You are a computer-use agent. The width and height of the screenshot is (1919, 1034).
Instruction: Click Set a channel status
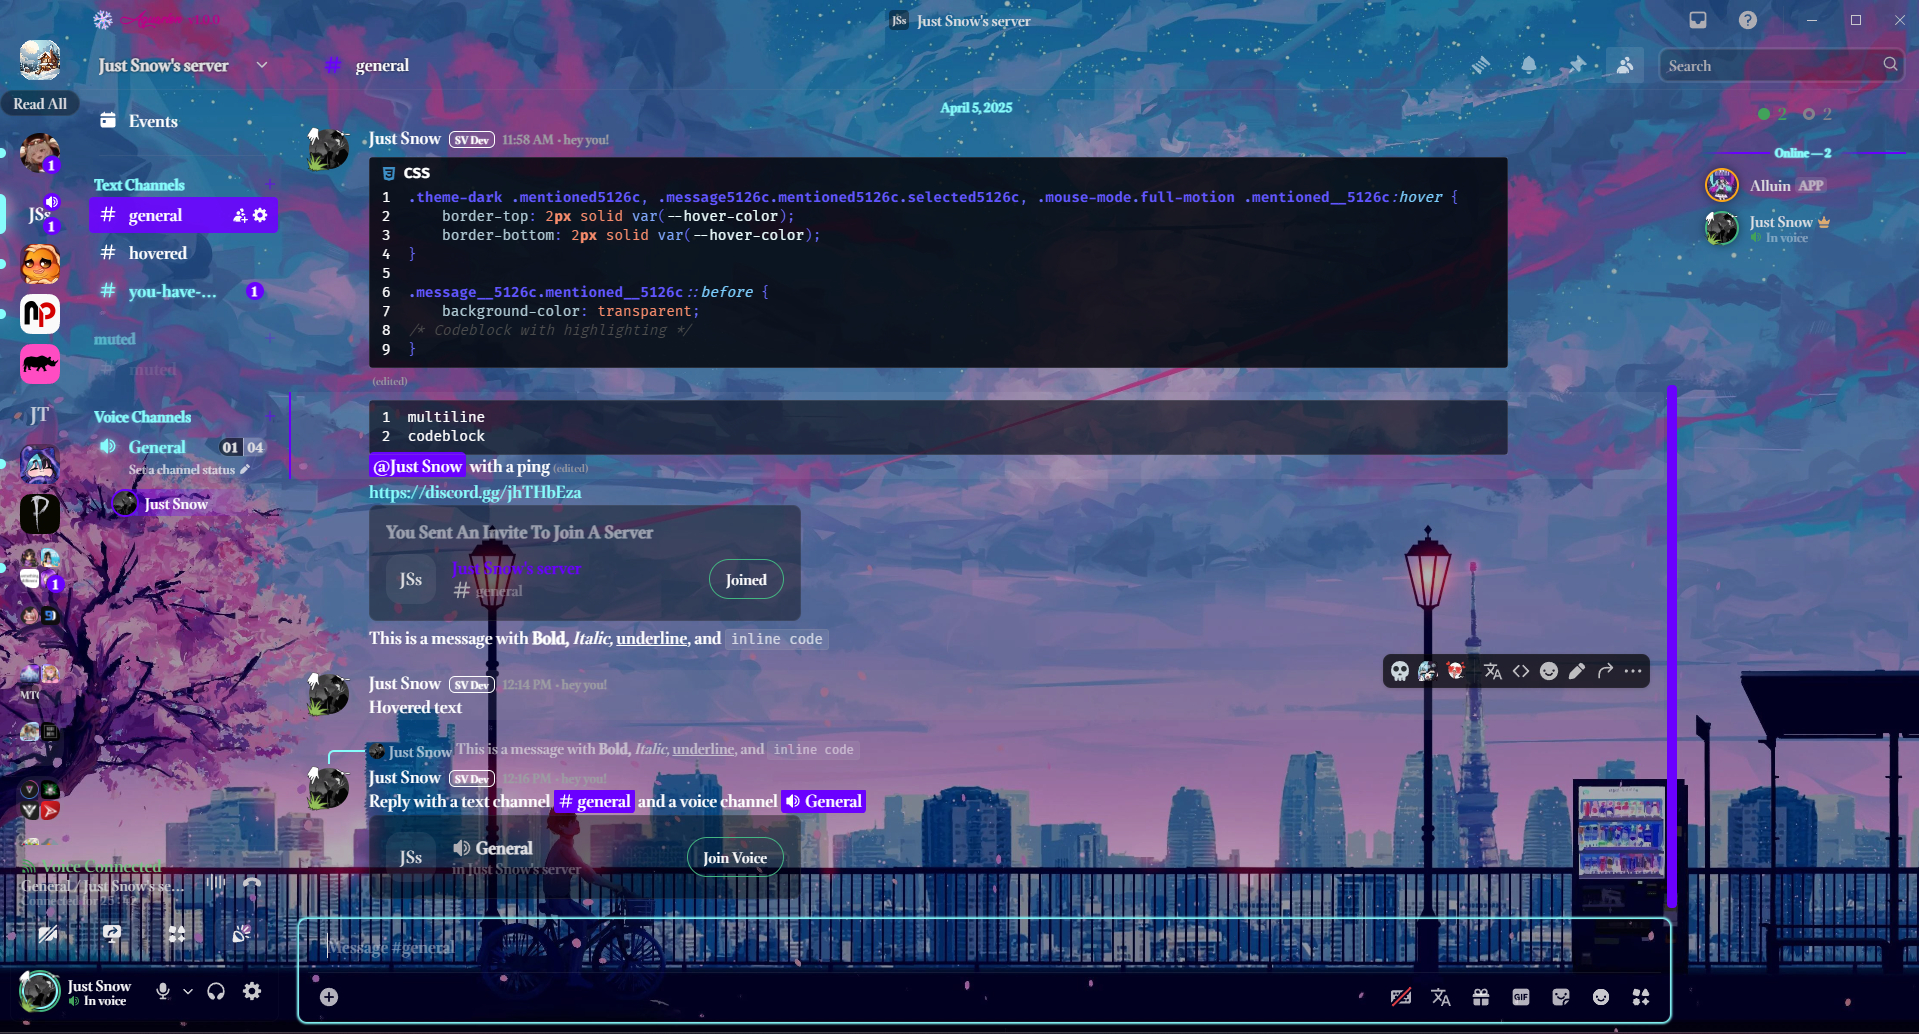[189, 470]
